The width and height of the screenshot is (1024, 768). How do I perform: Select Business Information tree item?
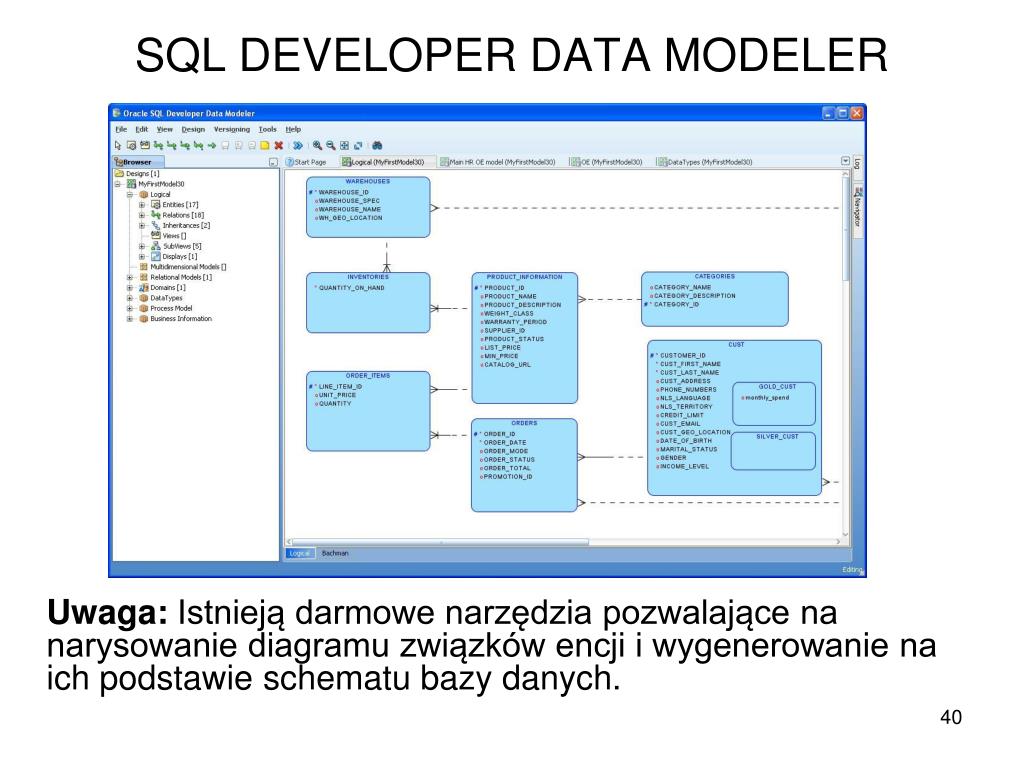point(181,319)
